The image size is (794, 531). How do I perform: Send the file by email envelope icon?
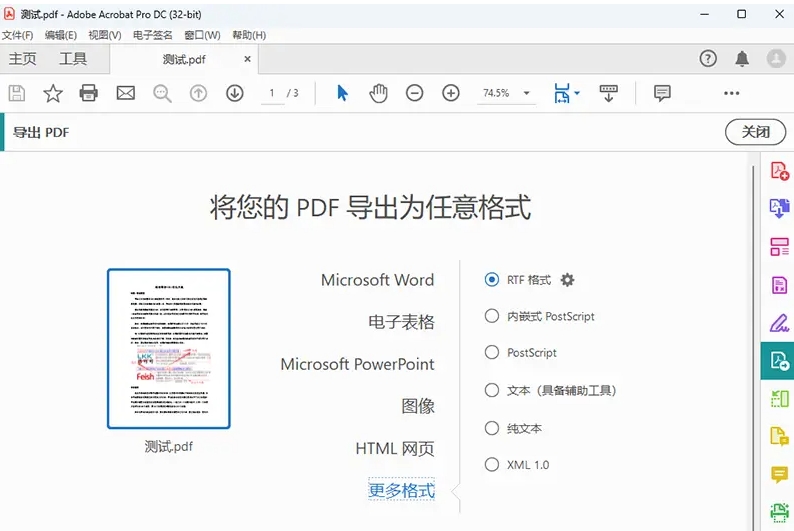(x=126, y=93)
